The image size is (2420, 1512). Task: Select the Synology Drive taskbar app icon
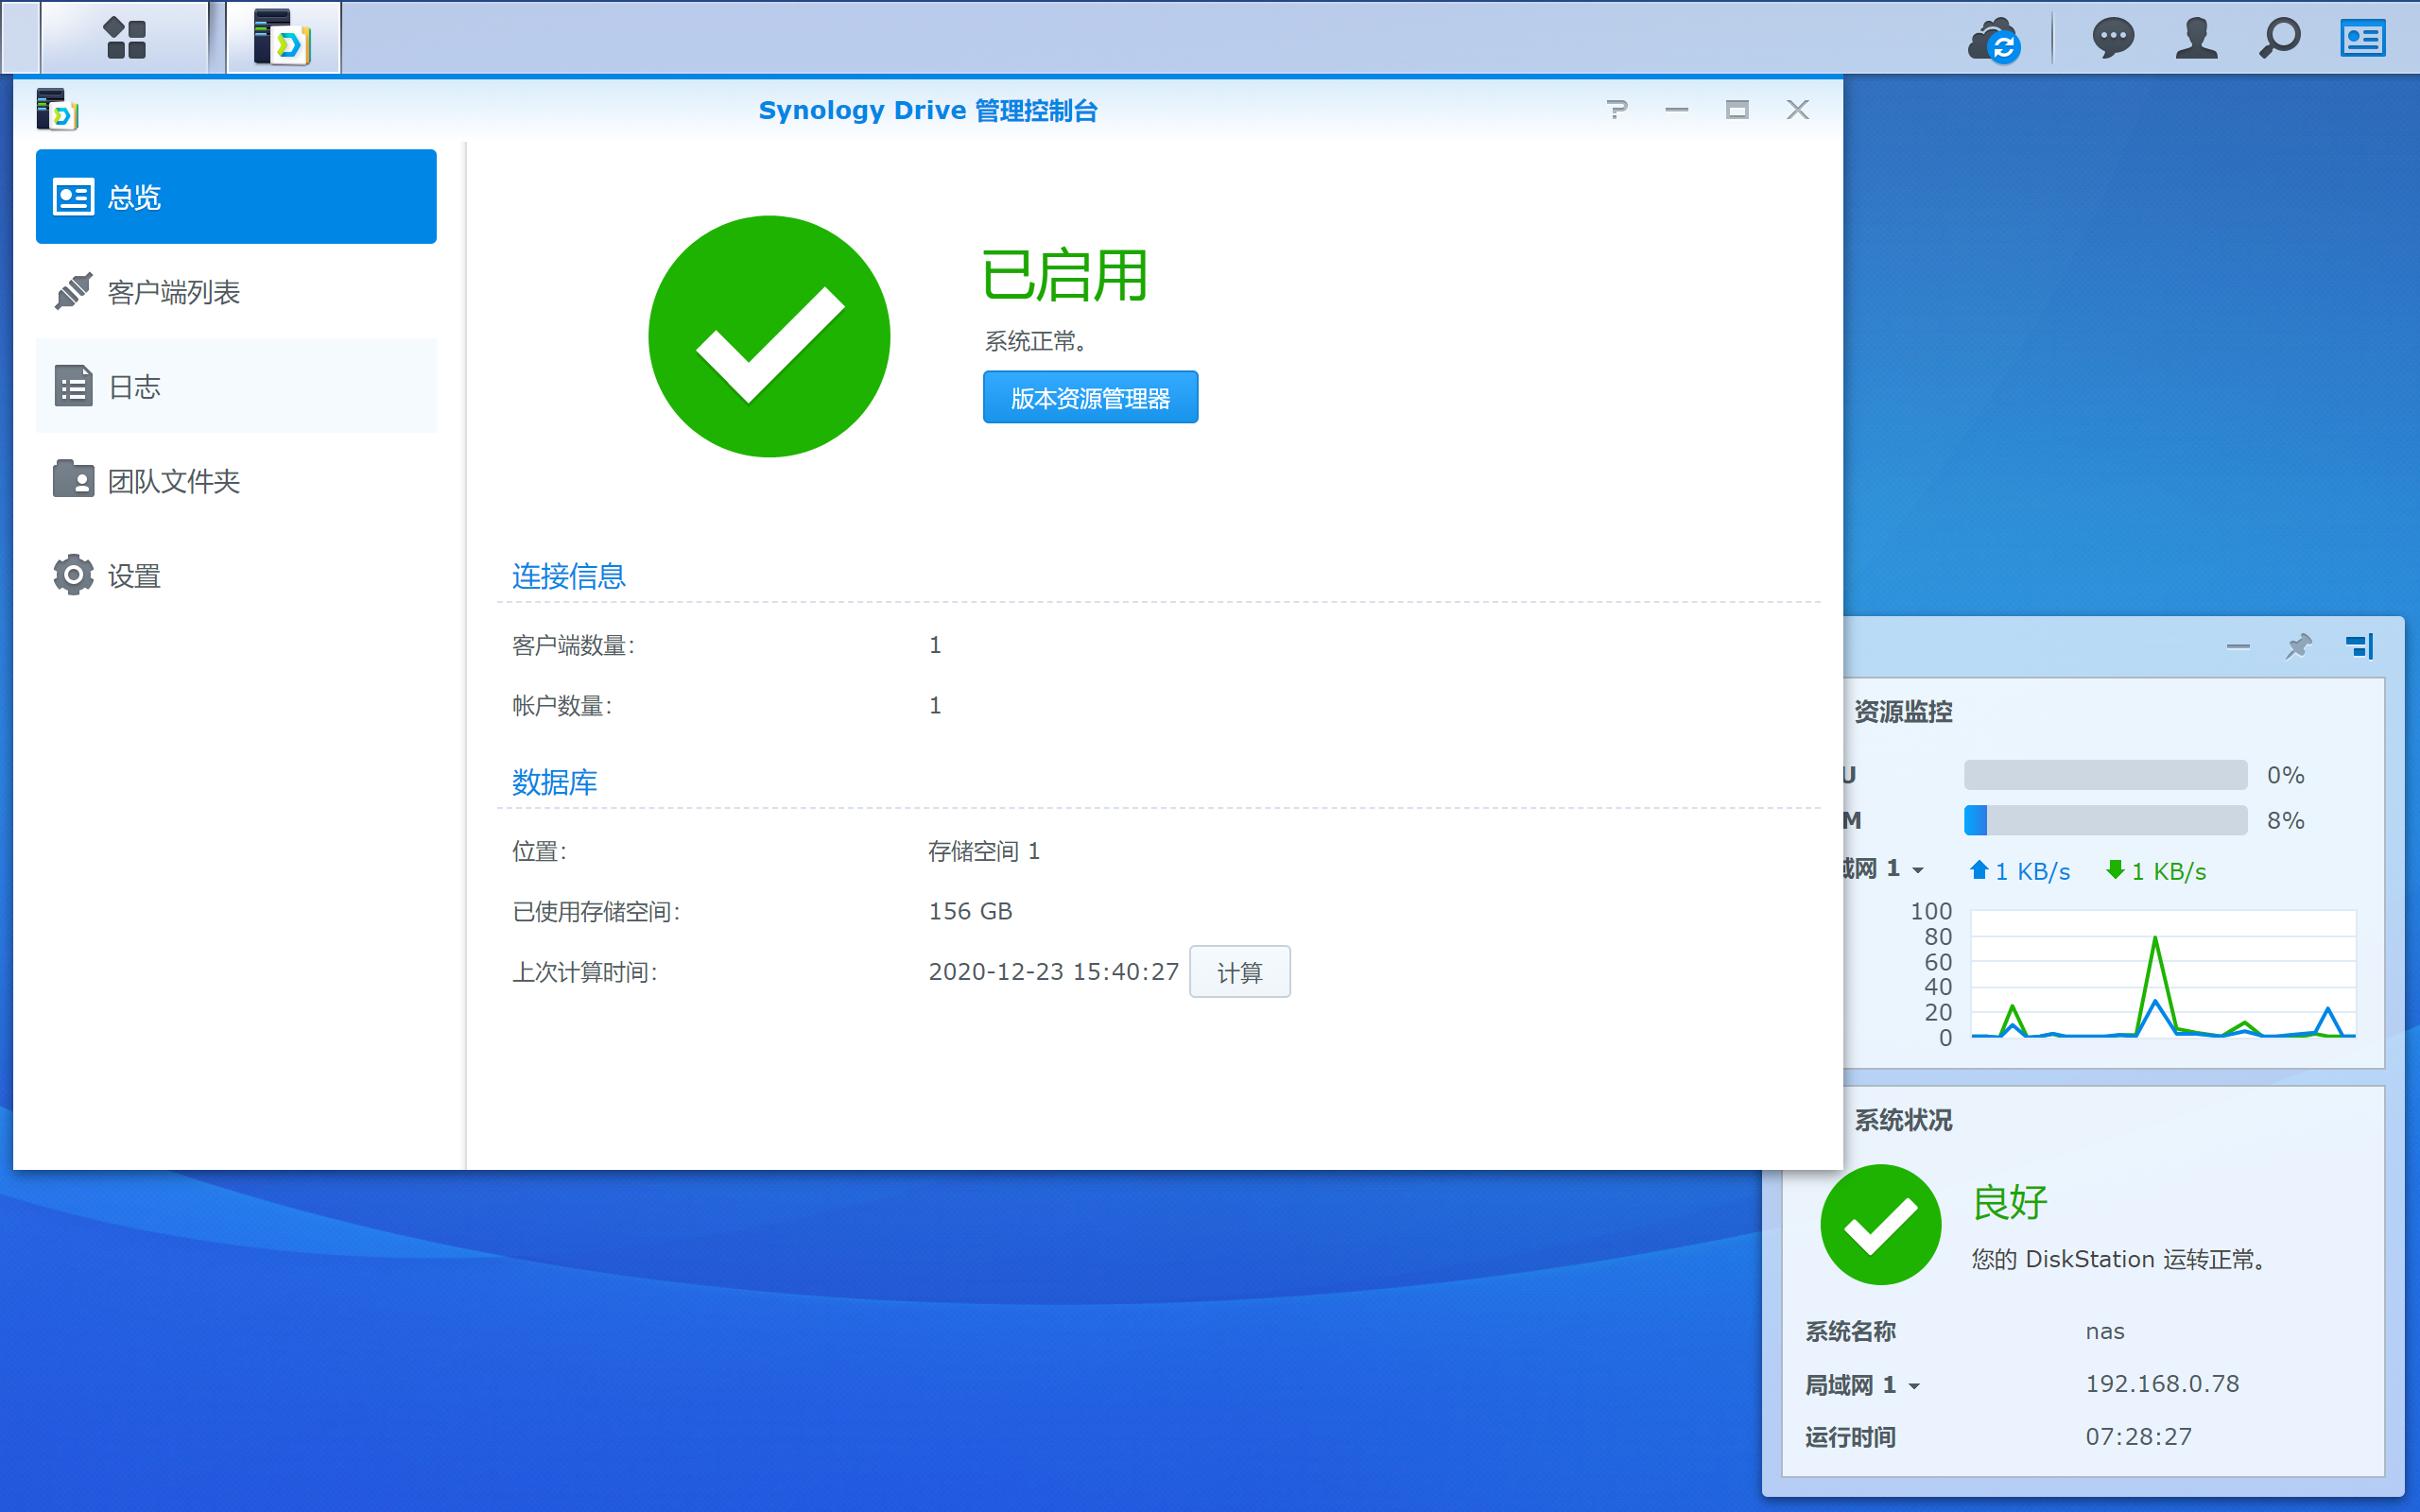tap(283, 38)
